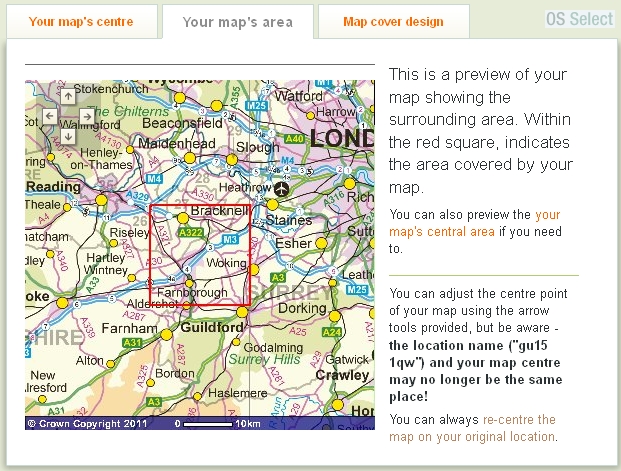Click the A40 road sign near London

(x=295, y=139)
